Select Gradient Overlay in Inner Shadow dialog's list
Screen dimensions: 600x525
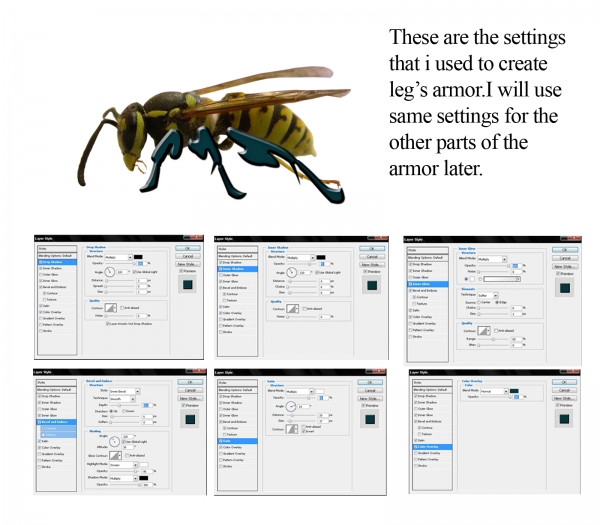(x=238, y=320)
